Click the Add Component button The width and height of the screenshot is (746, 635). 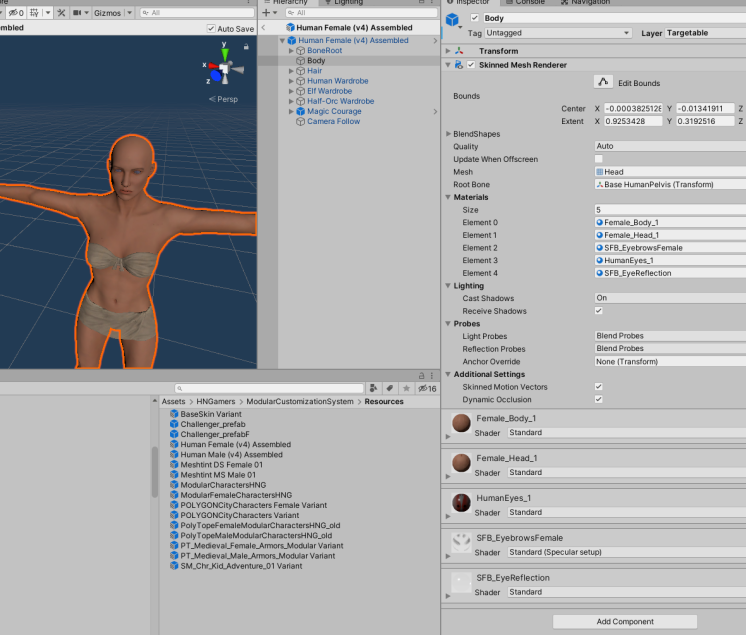(625, 621)
